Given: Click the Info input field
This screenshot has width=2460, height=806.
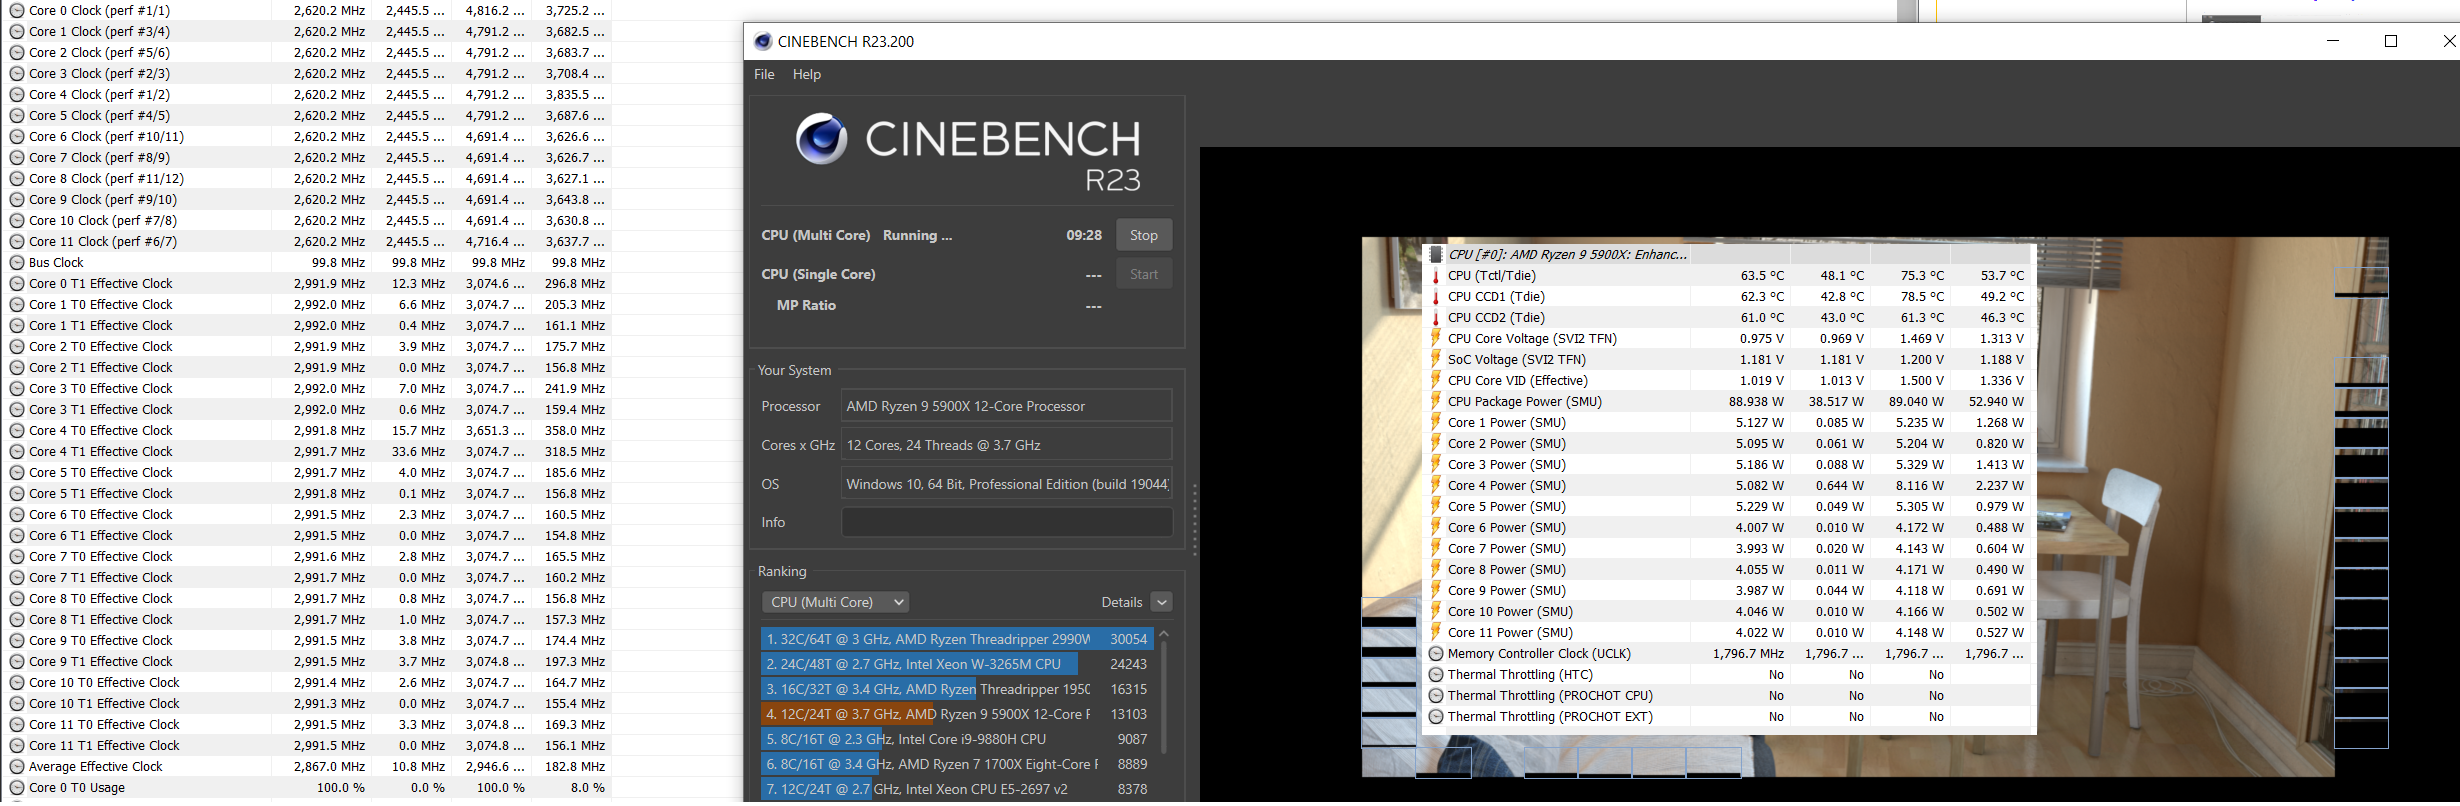Looking at the screenshot, I should 1007,522.
